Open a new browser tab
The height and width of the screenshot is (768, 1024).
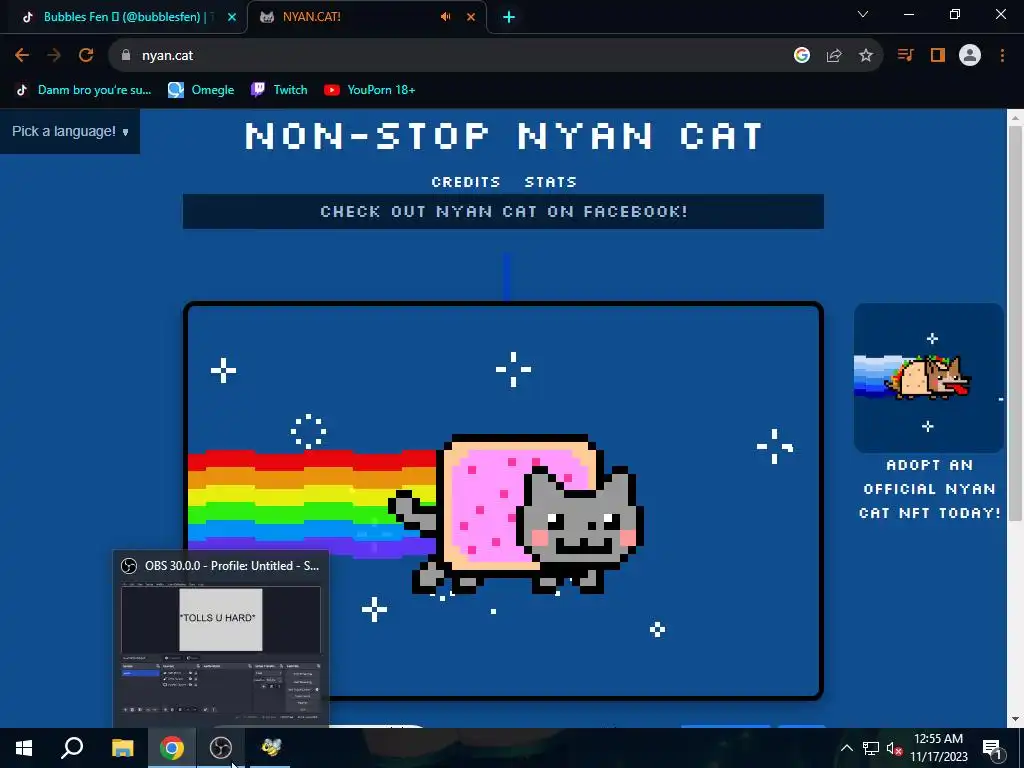(x=509, y=17)
